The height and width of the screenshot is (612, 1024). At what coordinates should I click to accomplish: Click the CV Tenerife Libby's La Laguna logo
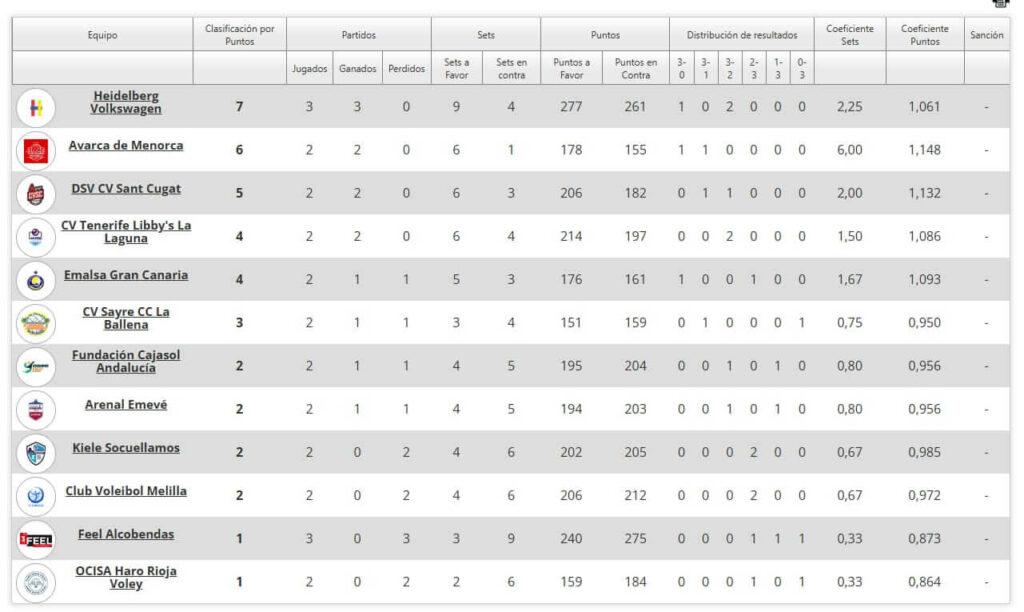coord(35,236)
